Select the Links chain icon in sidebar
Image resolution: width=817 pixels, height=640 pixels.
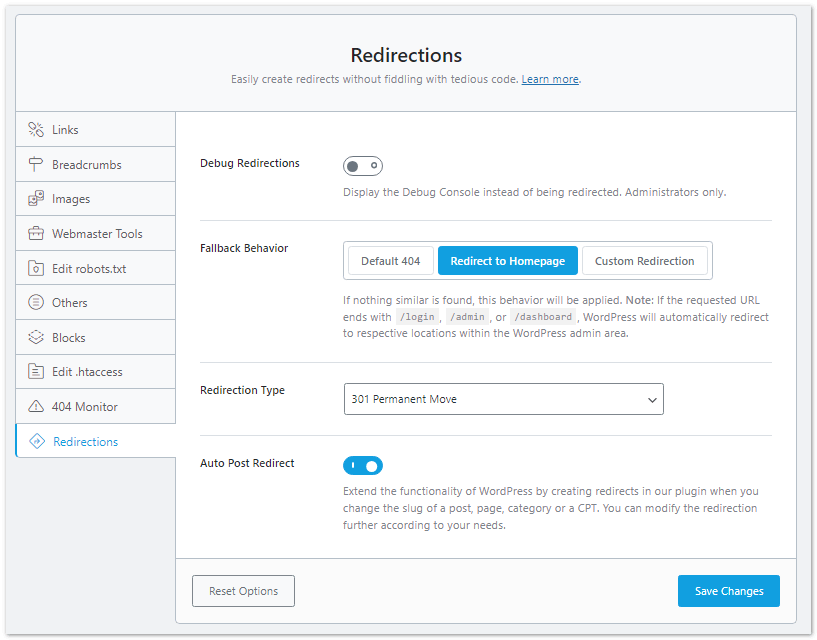36,129
